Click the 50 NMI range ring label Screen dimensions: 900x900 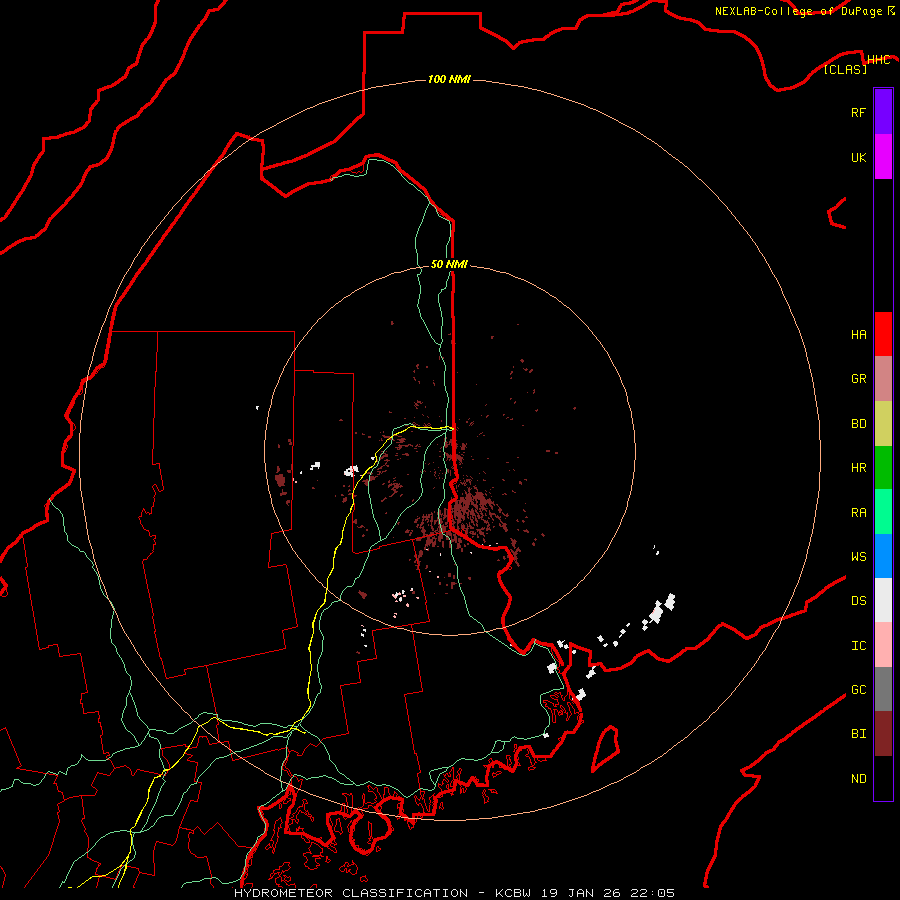449,264
